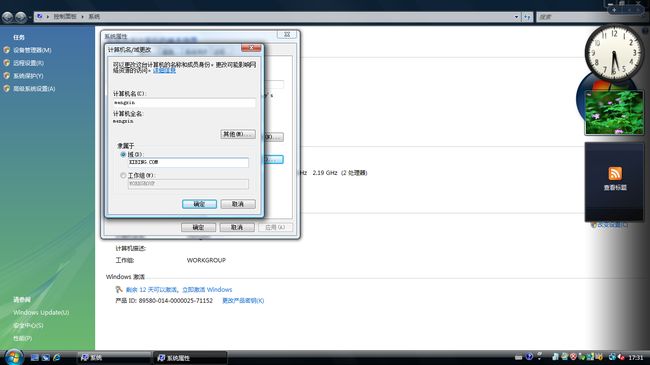The width and height of the screenshot is (650, 365).
Task: Click the forward navigation arrow
Action: pyautogui.click(x=21, y=17)
